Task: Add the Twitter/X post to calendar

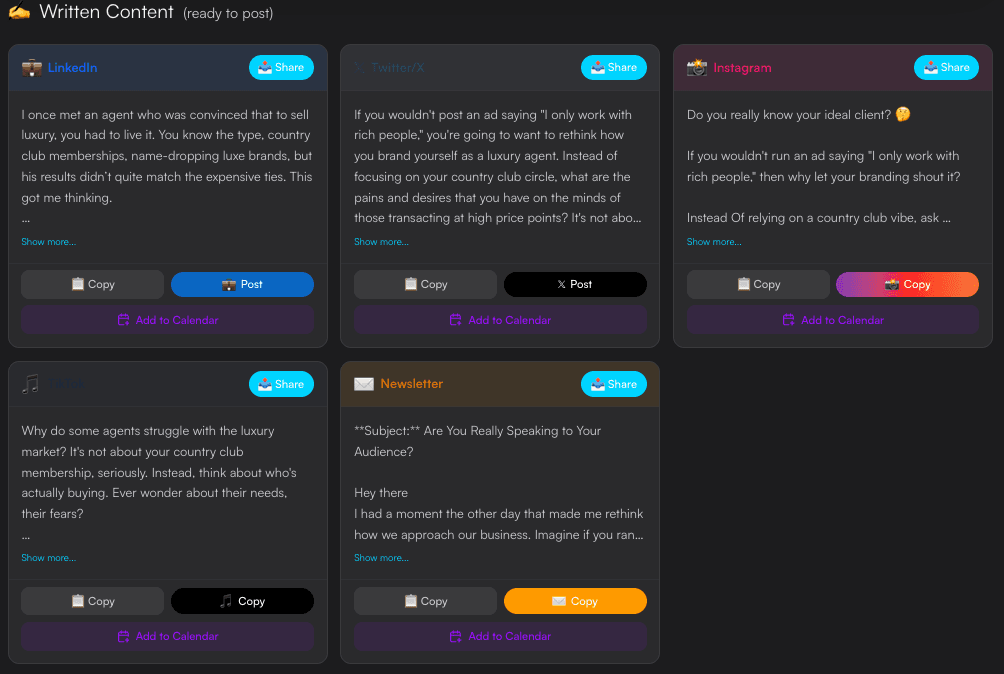Action: (x=500, y=320)
